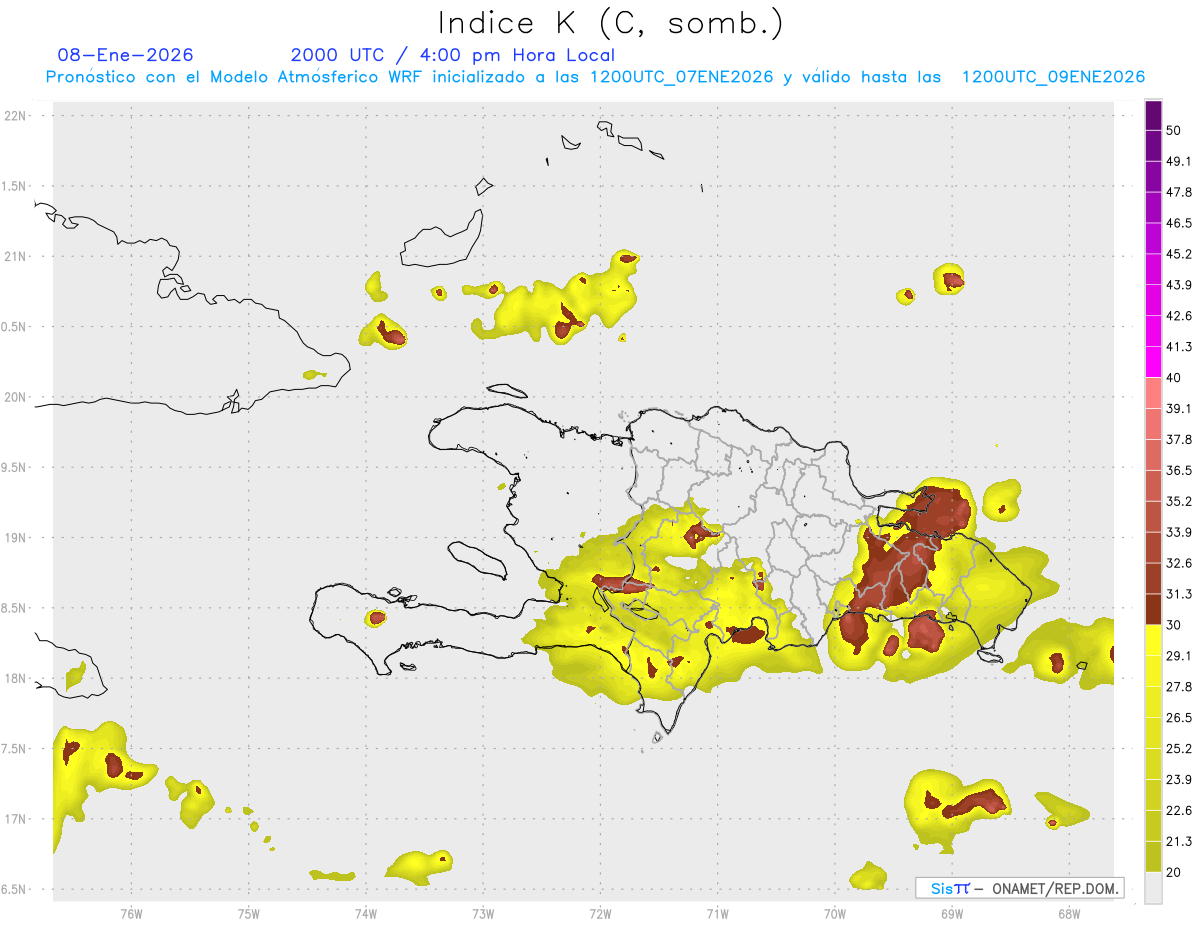
Task: Click the magenta color band between 40 and 41.3
Action: click(1154, 361)
